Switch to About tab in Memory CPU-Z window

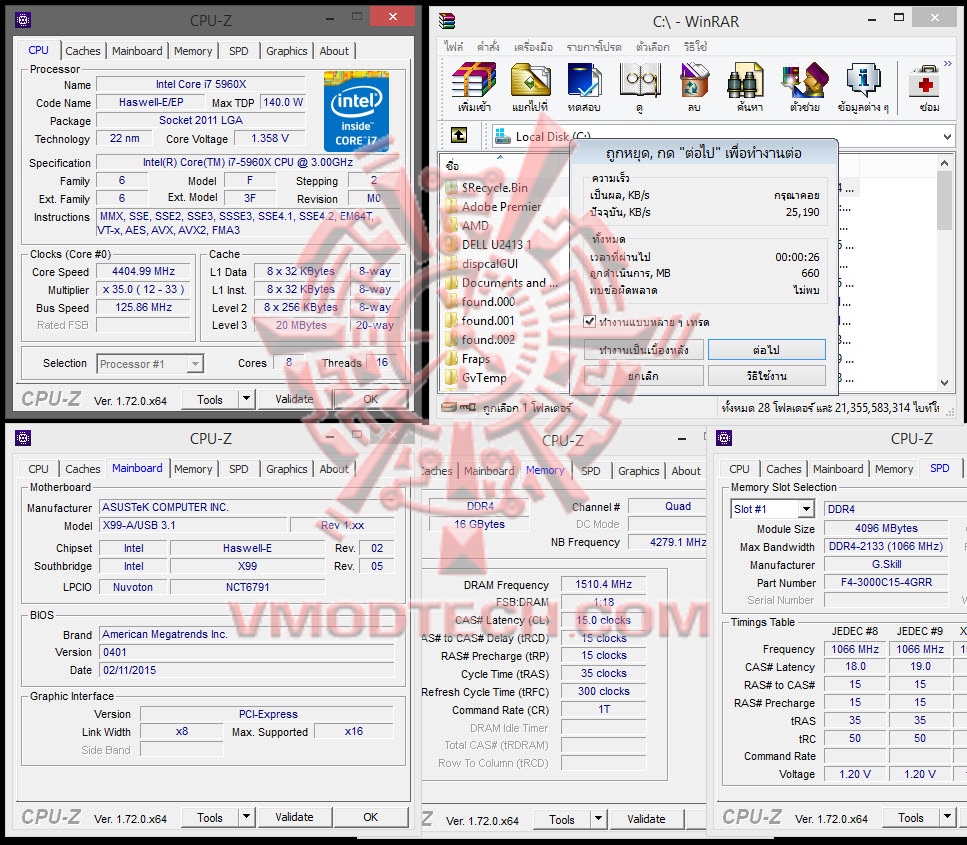click(x=686, y=471)
